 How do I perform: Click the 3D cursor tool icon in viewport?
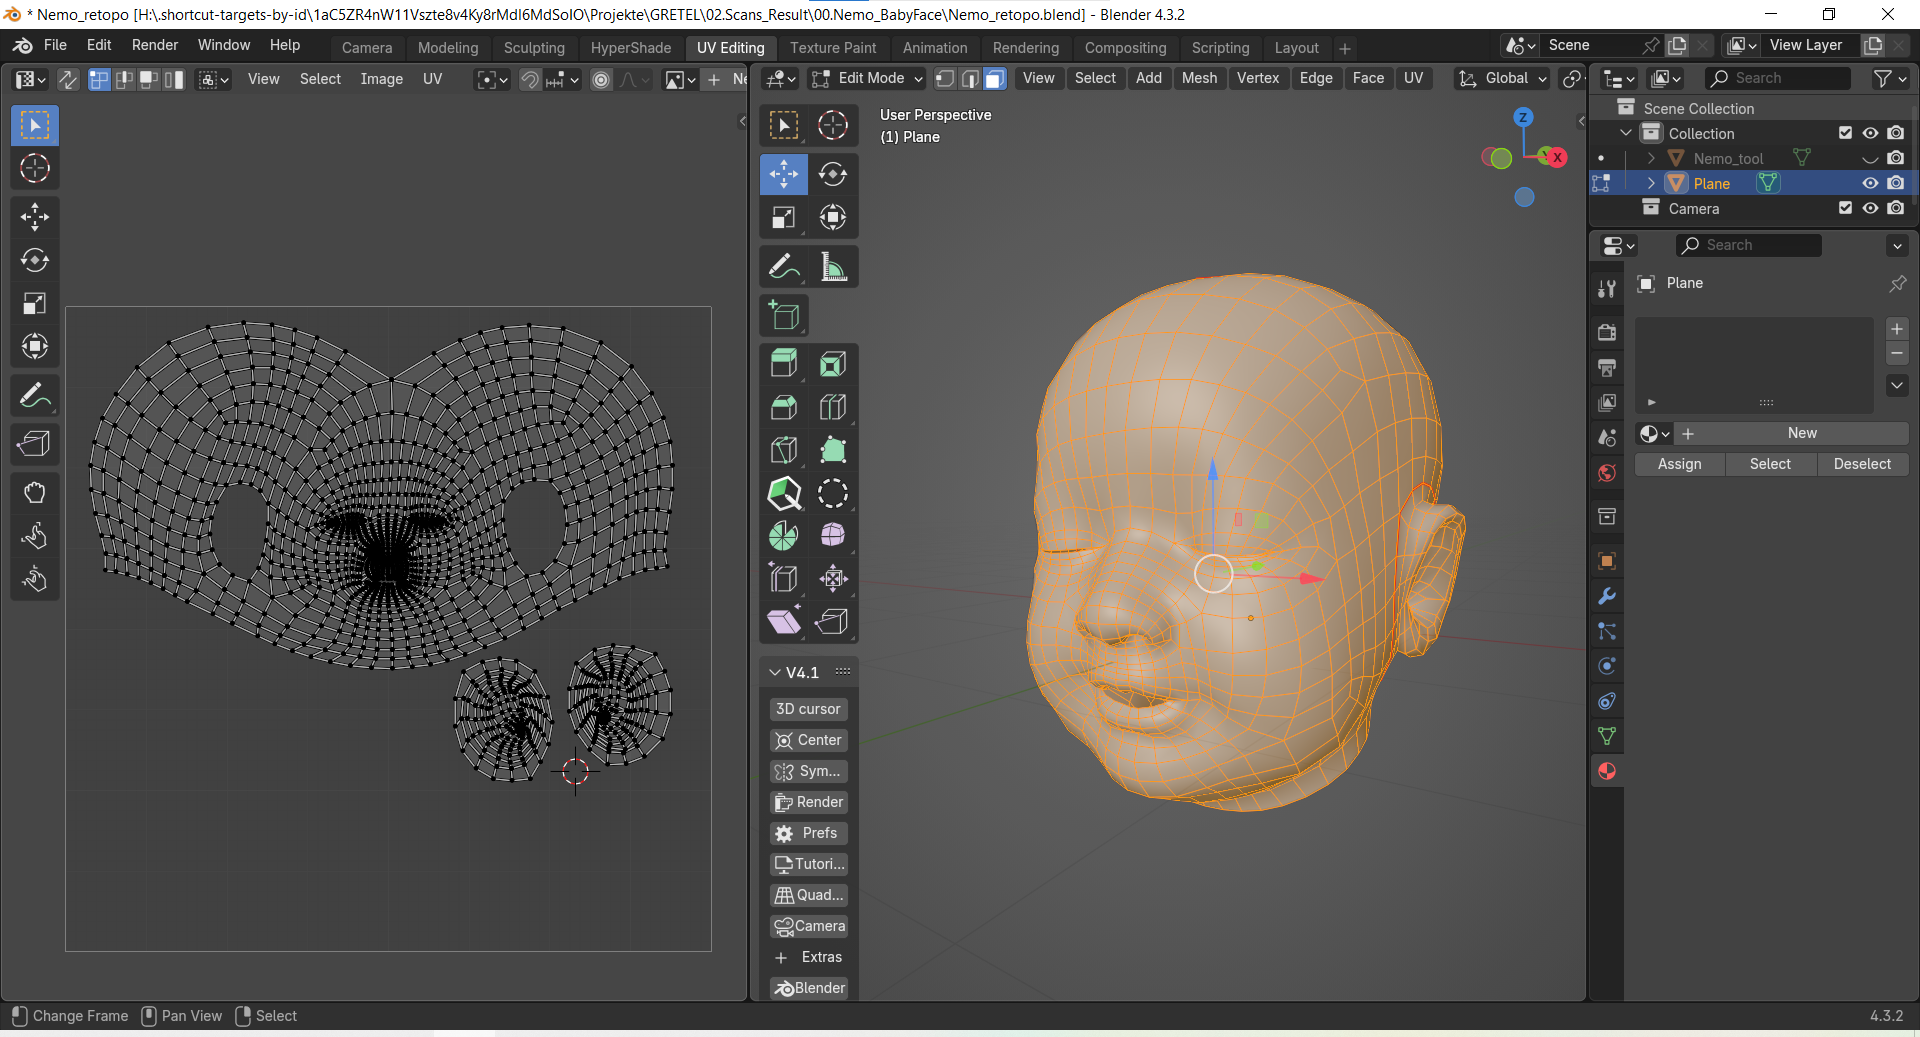833,125
